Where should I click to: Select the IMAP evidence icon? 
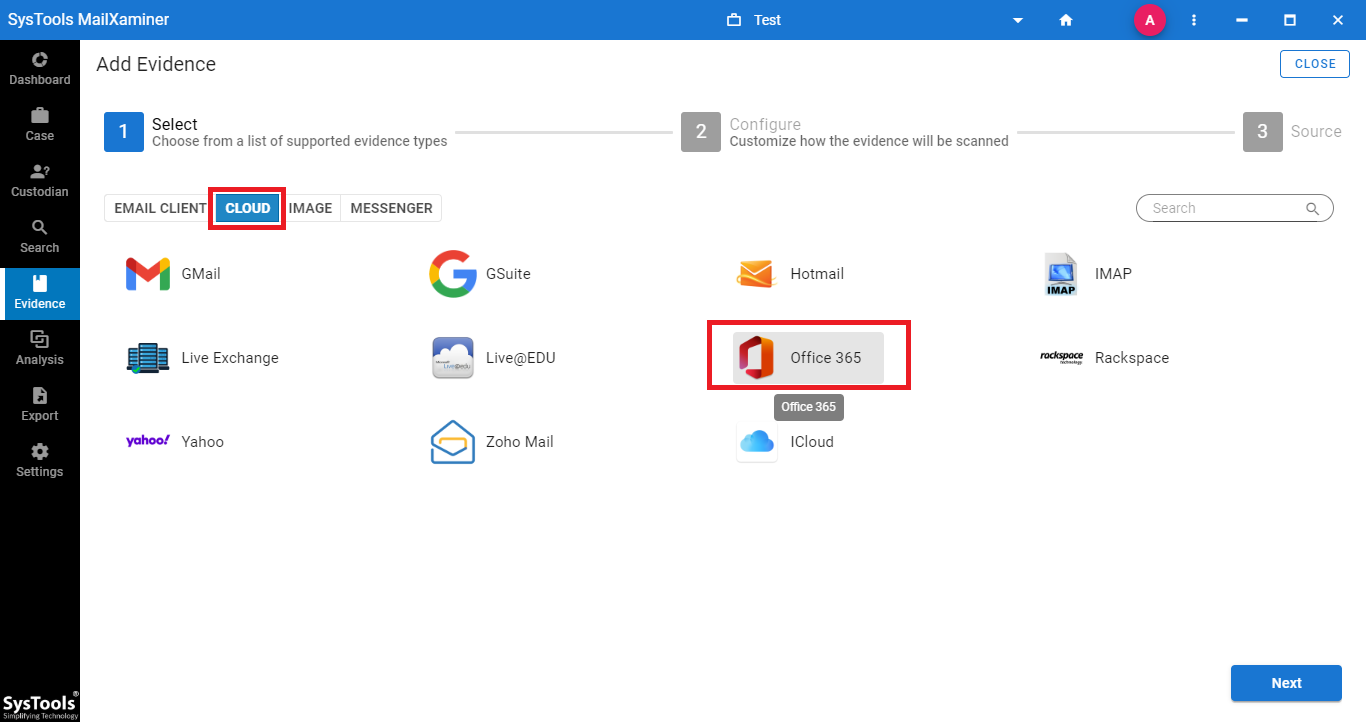point(1061,274)
